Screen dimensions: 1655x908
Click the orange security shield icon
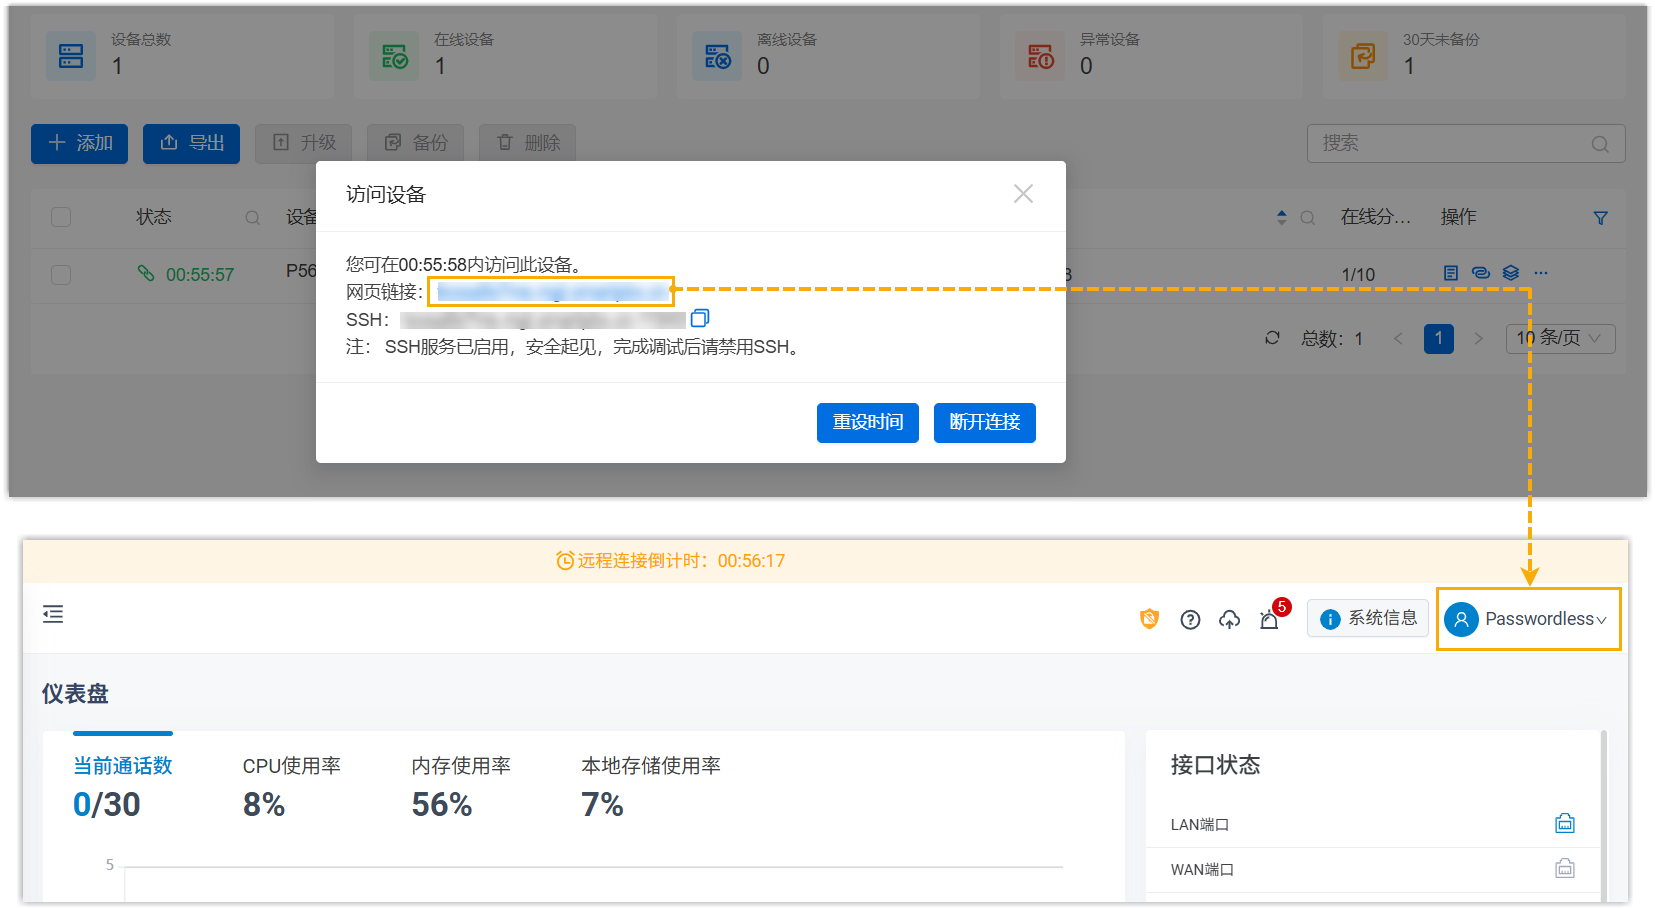1149,619
